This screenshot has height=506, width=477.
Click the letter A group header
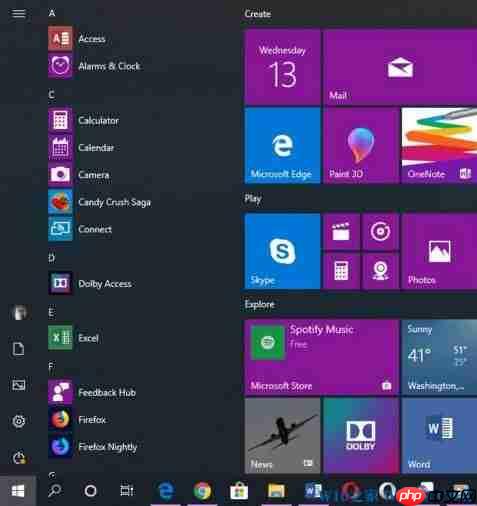pos(52,13)
